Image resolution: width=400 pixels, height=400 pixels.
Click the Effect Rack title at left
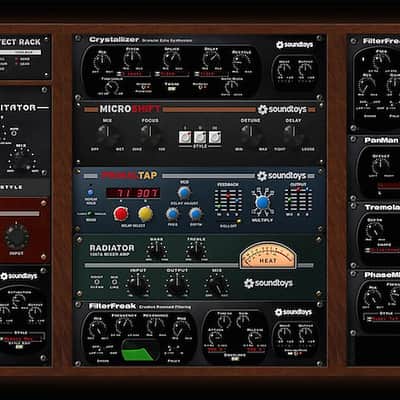click(20, 42)
